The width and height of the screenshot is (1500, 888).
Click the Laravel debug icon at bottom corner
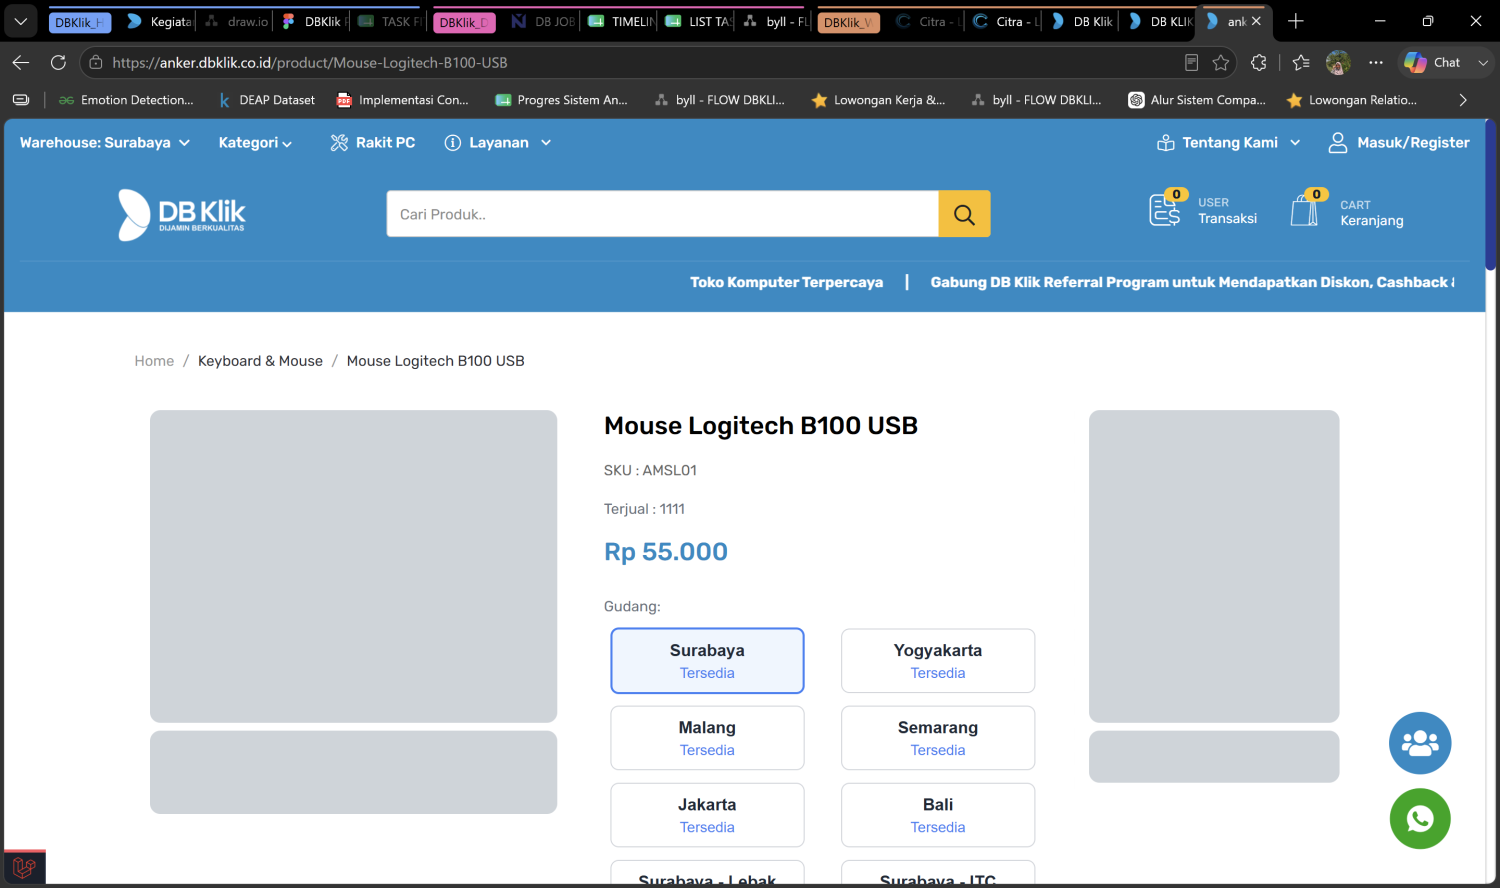[x=25, y=867]
